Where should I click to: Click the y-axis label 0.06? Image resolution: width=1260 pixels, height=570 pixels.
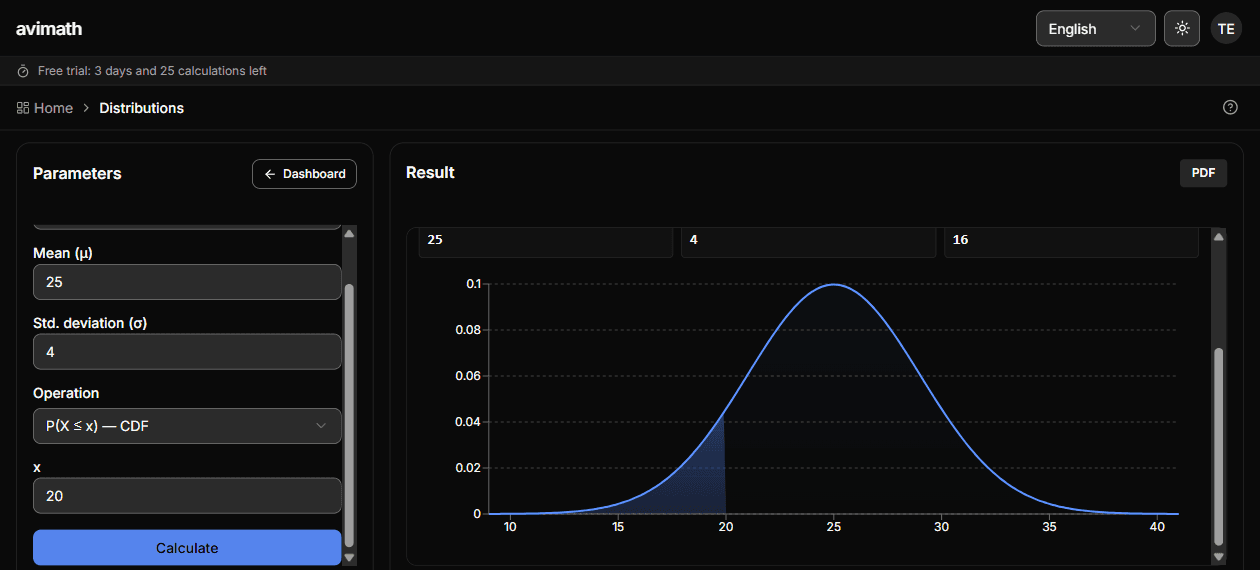tap(469, 376)
